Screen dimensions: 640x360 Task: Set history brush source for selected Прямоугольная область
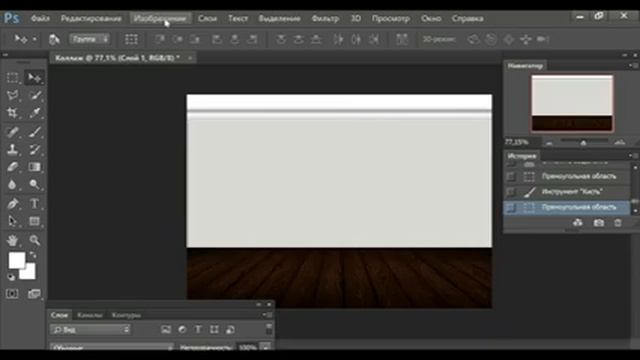point(511,207)
